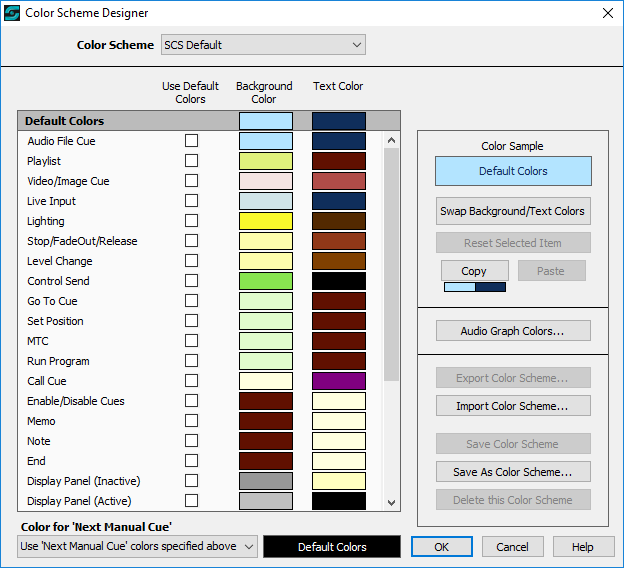The width and height of the screenshot is (624, 568).
Task: Toggle Use Default Colors for Display Panel (Active)
Action: coord(191,501)
